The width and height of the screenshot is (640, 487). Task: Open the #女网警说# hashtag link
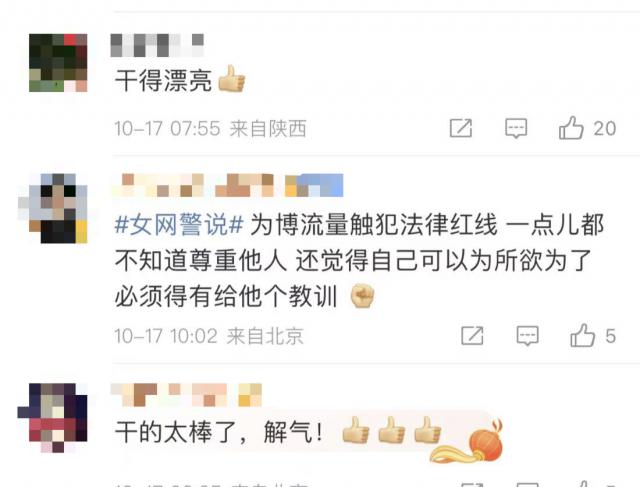click(x=179, y=225)
